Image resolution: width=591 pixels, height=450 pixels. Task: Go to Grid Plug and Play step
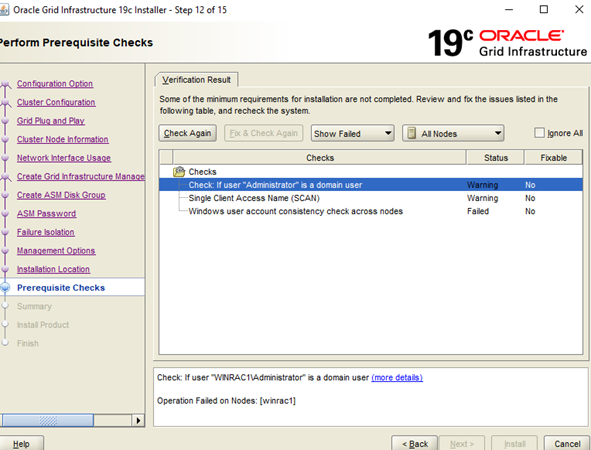[51, 121]
